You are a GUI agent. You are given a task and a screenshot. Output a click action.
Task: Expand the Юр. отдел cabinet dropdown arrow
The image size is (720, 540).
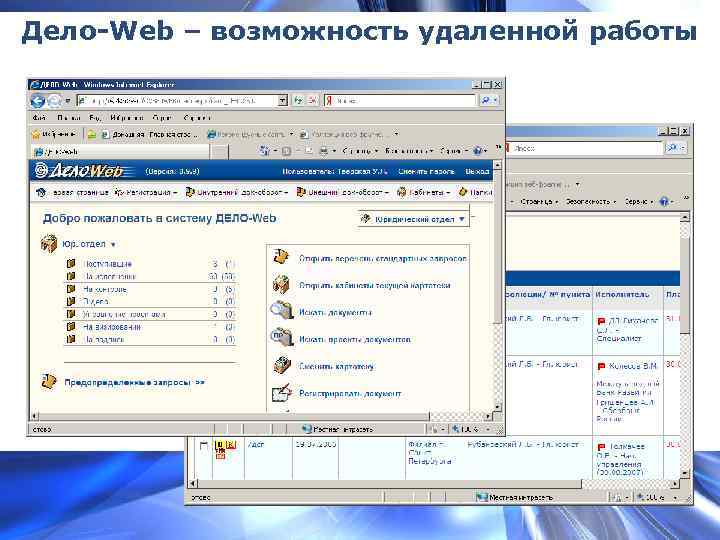pos(113,244)
